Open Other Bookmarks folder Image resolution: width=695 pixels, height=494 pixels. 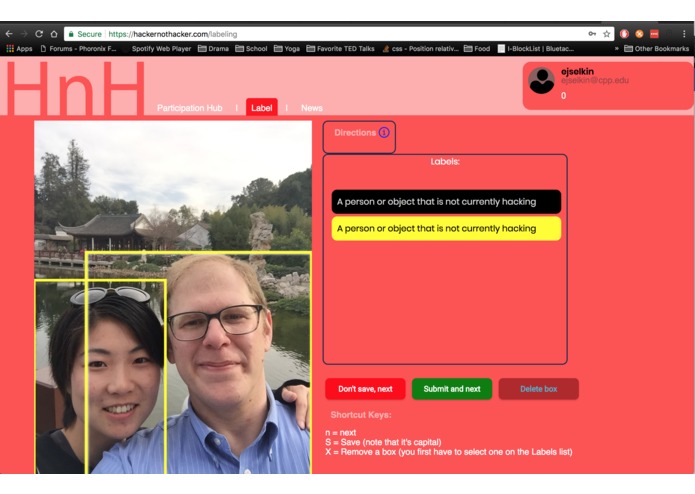click(656, 49)
